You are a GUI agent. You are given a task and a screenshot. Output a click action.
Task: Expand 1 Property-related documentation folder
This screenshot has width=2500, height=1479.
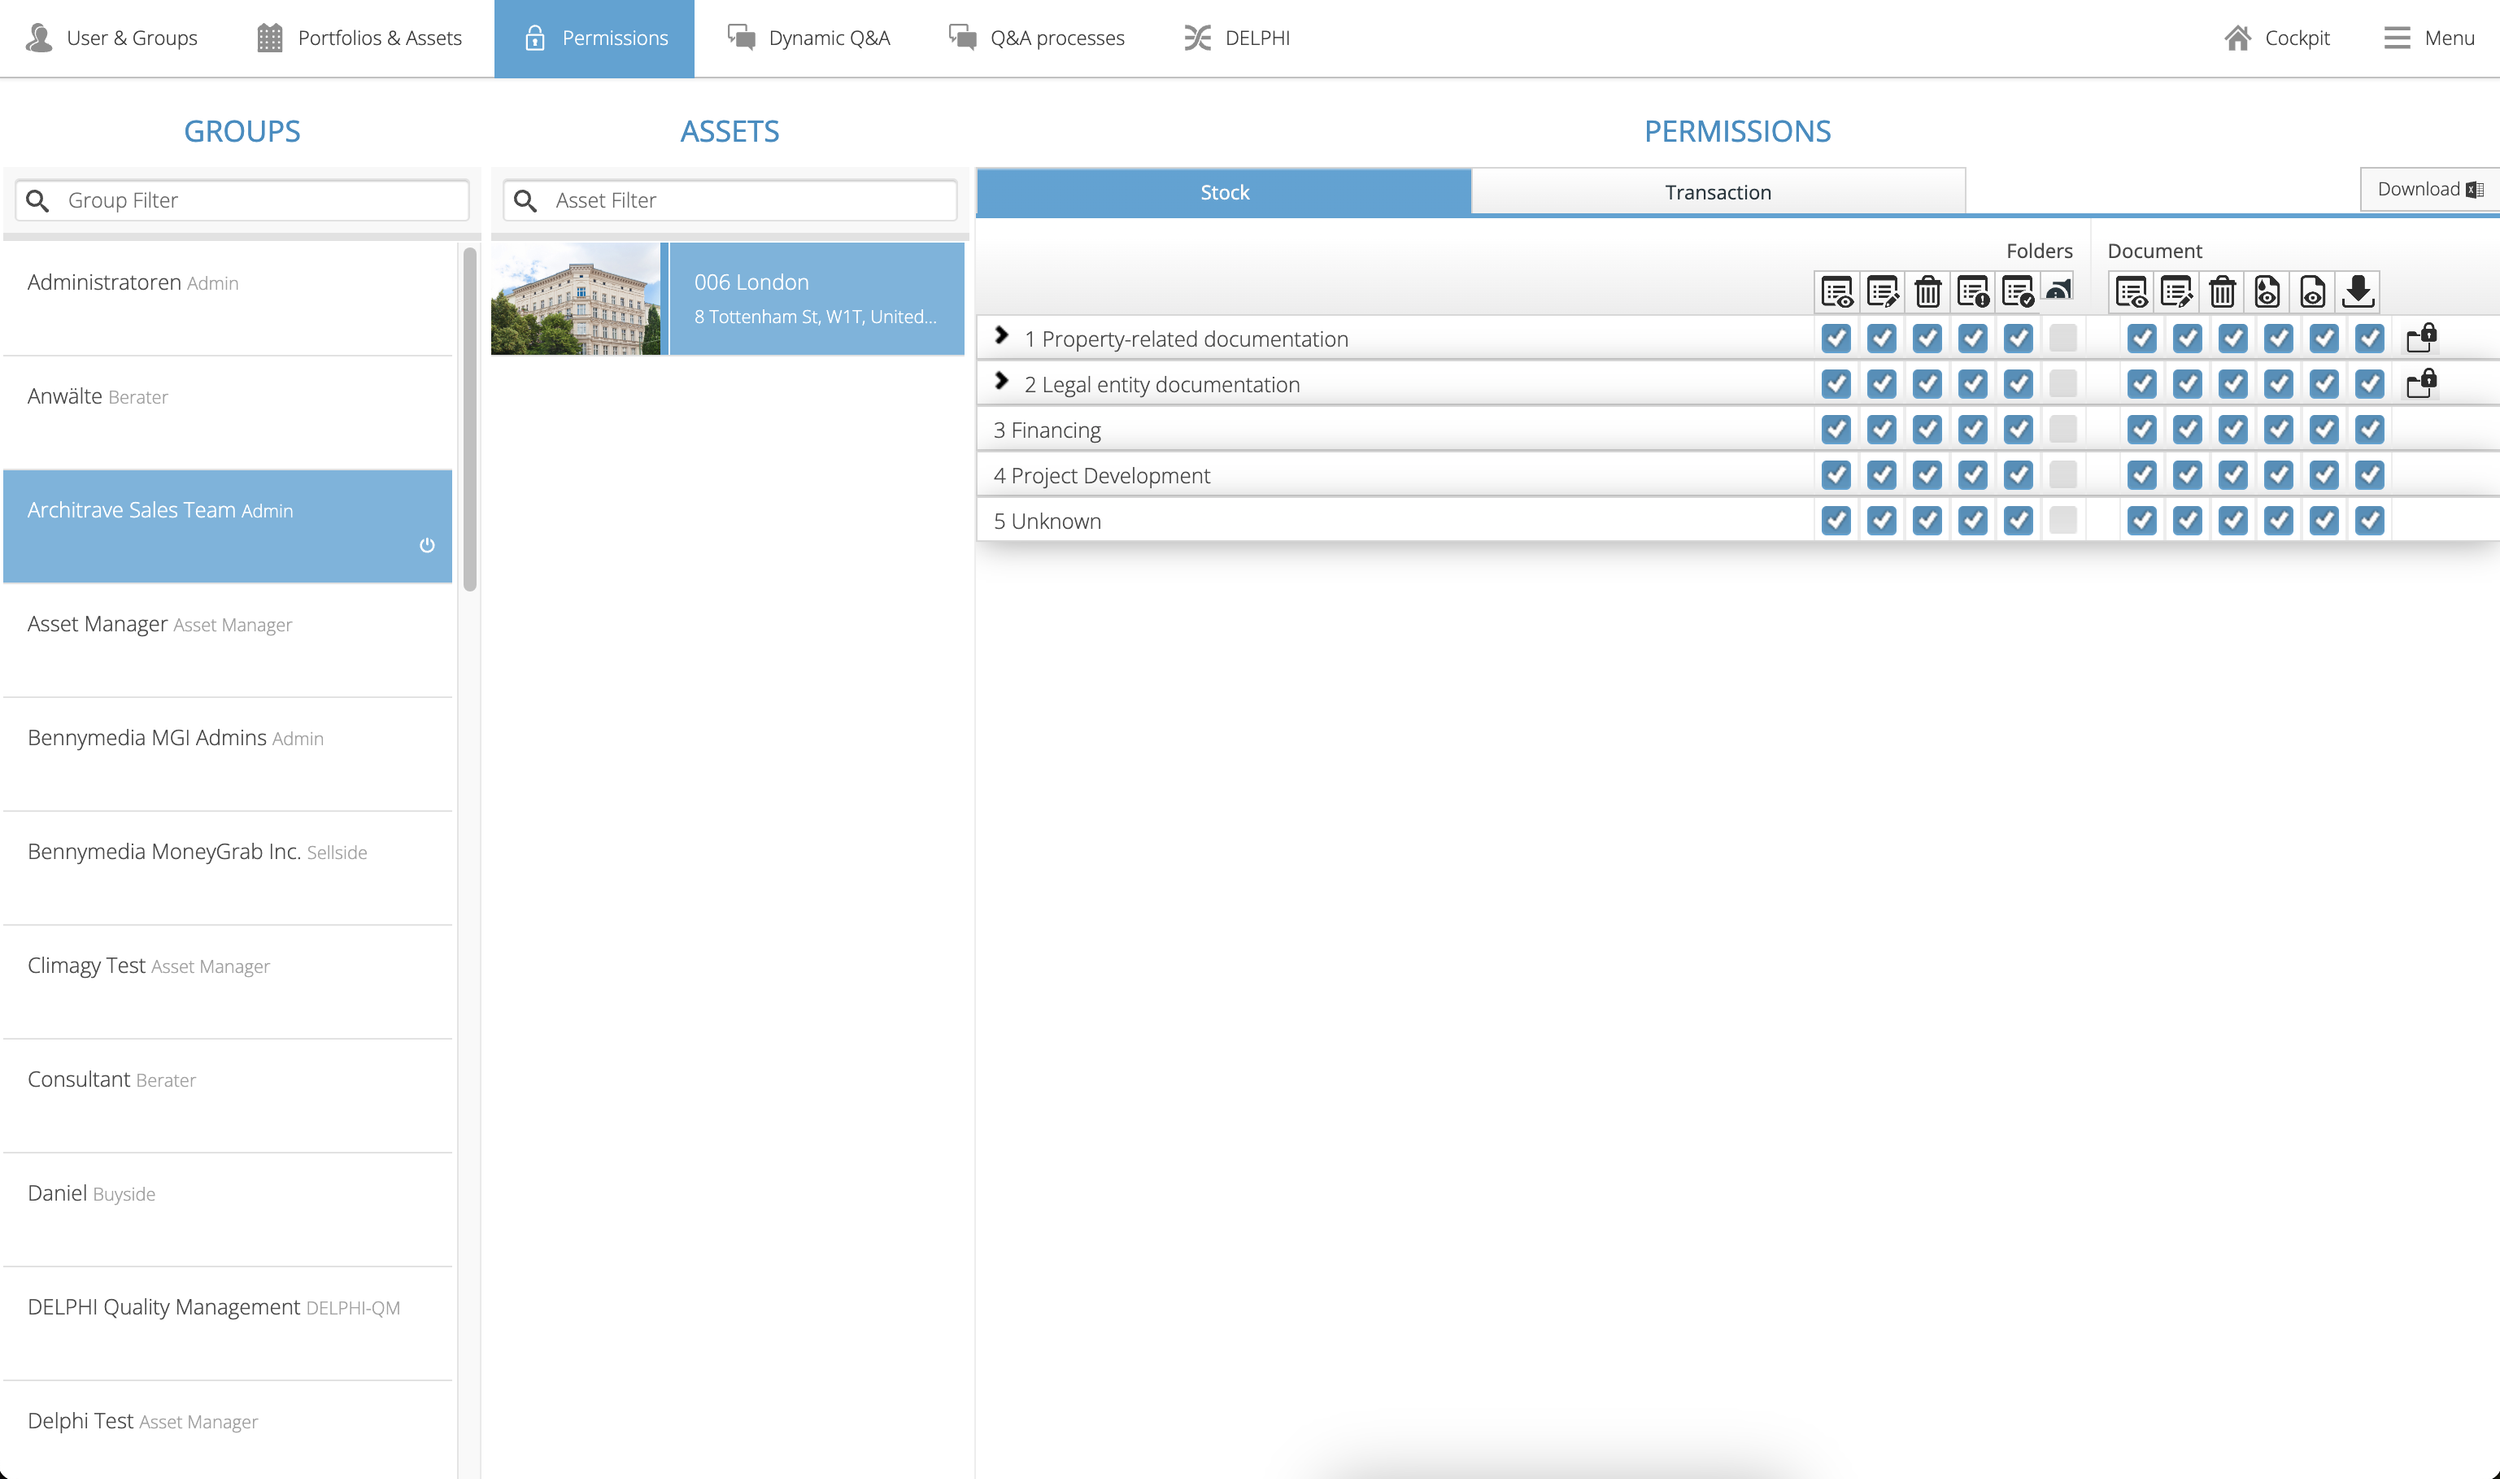coord(1001,336)
